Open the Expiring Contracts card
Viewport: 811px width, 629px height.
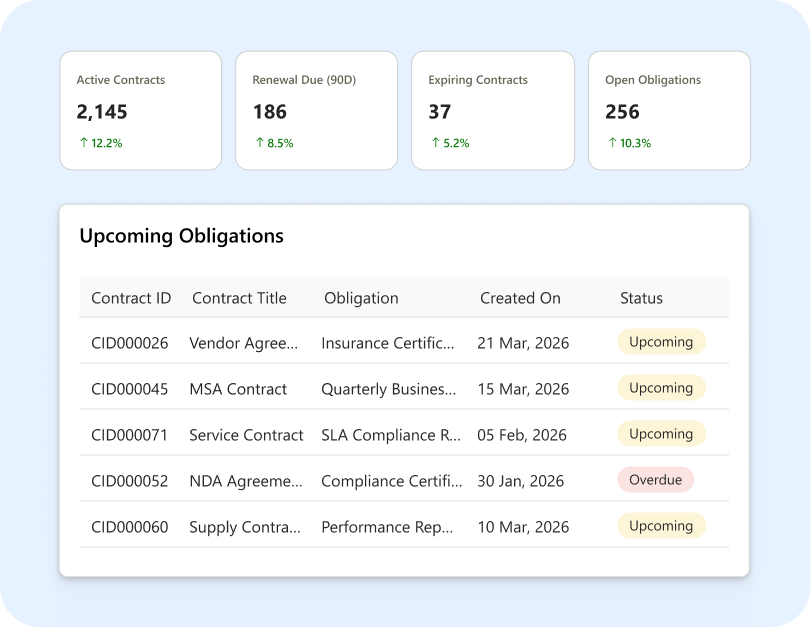[x=493, y=110]
